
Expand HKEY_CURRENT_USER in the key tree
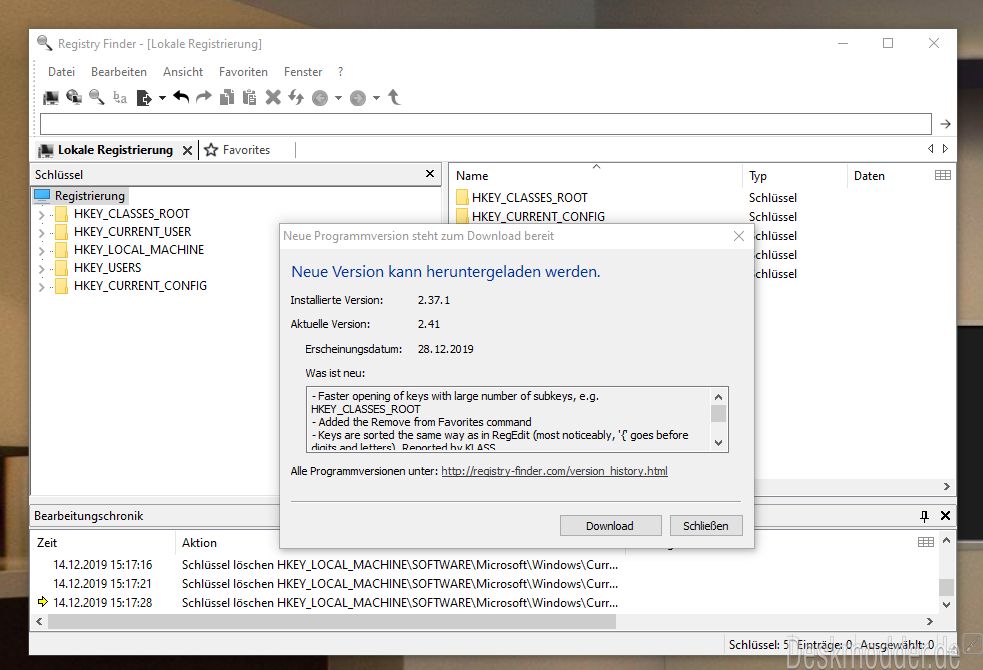click(x=41, y=233)
